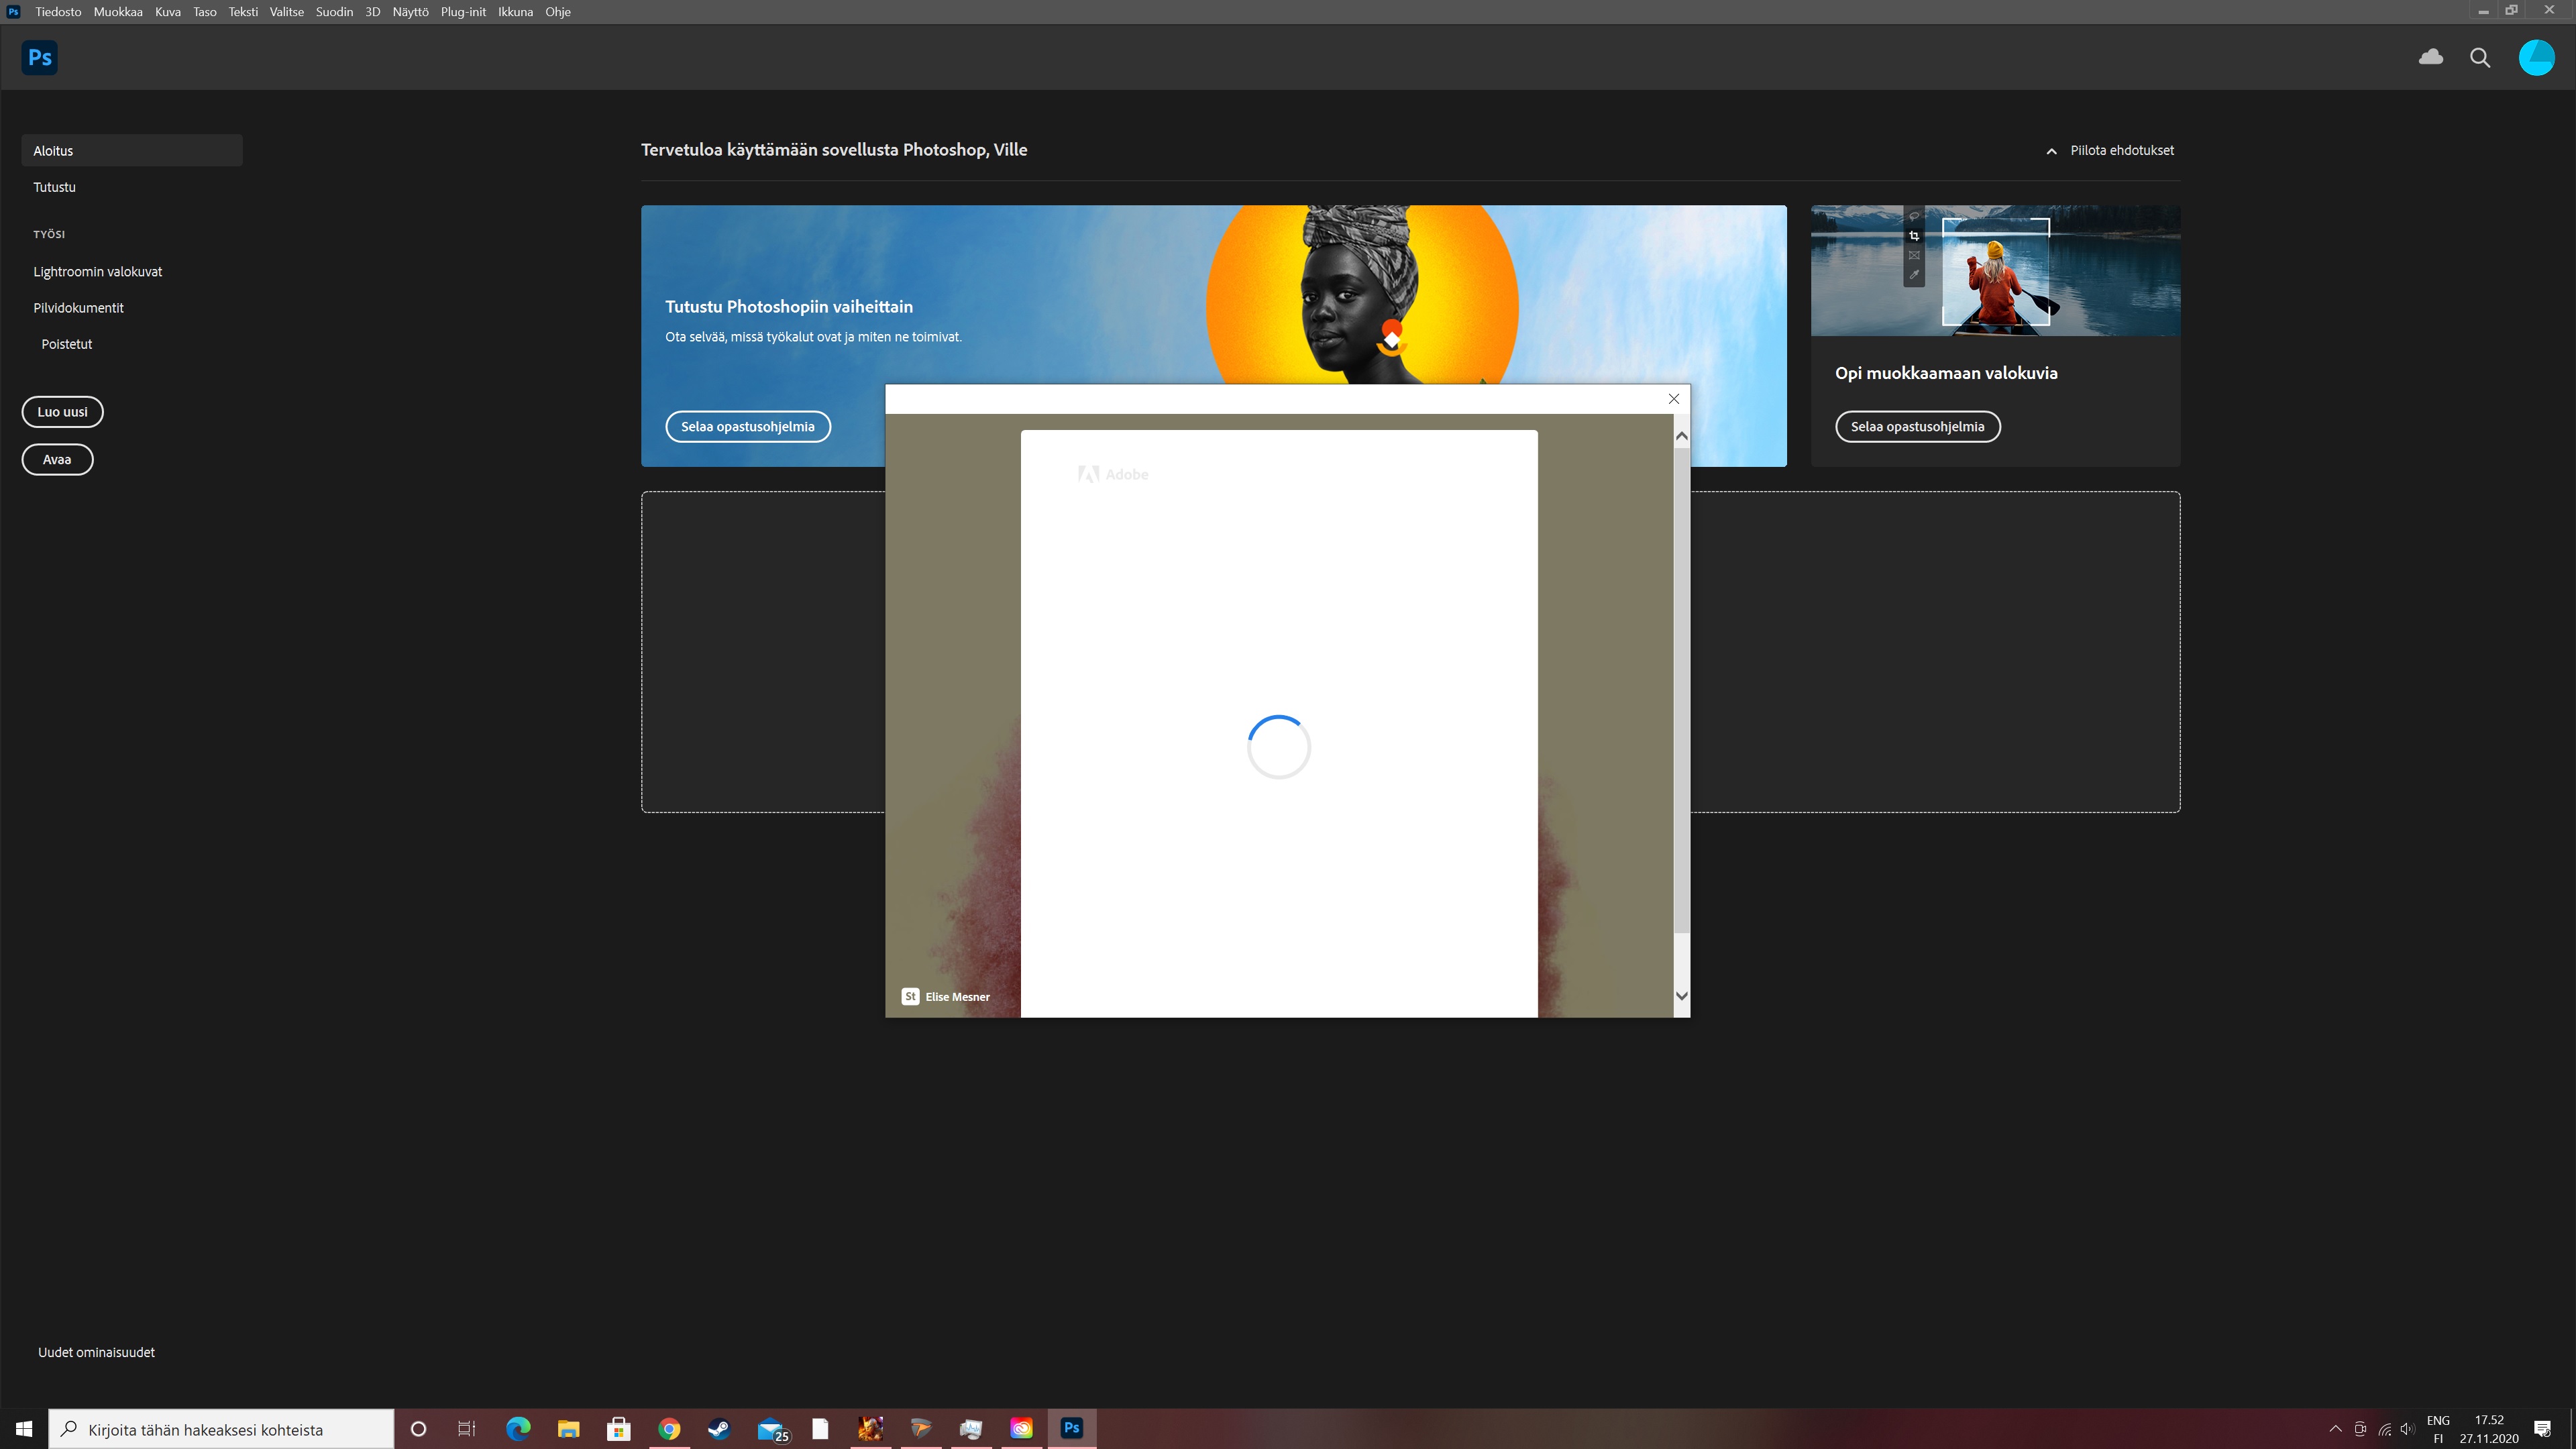The height and width of the screenshot is (1449, 2576).
Task: Select the highlighted Crop icon on the learn card
Action: click(1915, 236)
